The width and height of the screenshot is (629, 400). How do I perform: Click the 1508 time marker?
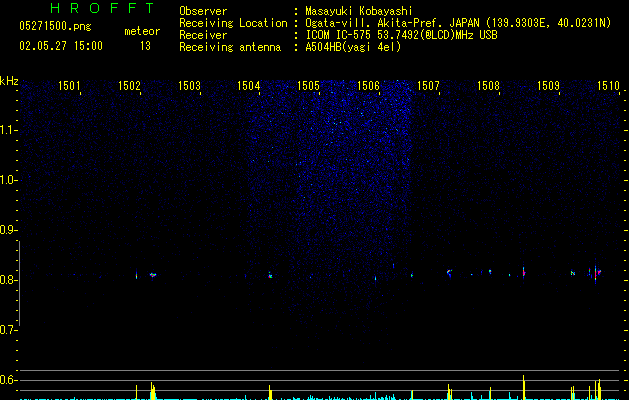tap(488, 86)
